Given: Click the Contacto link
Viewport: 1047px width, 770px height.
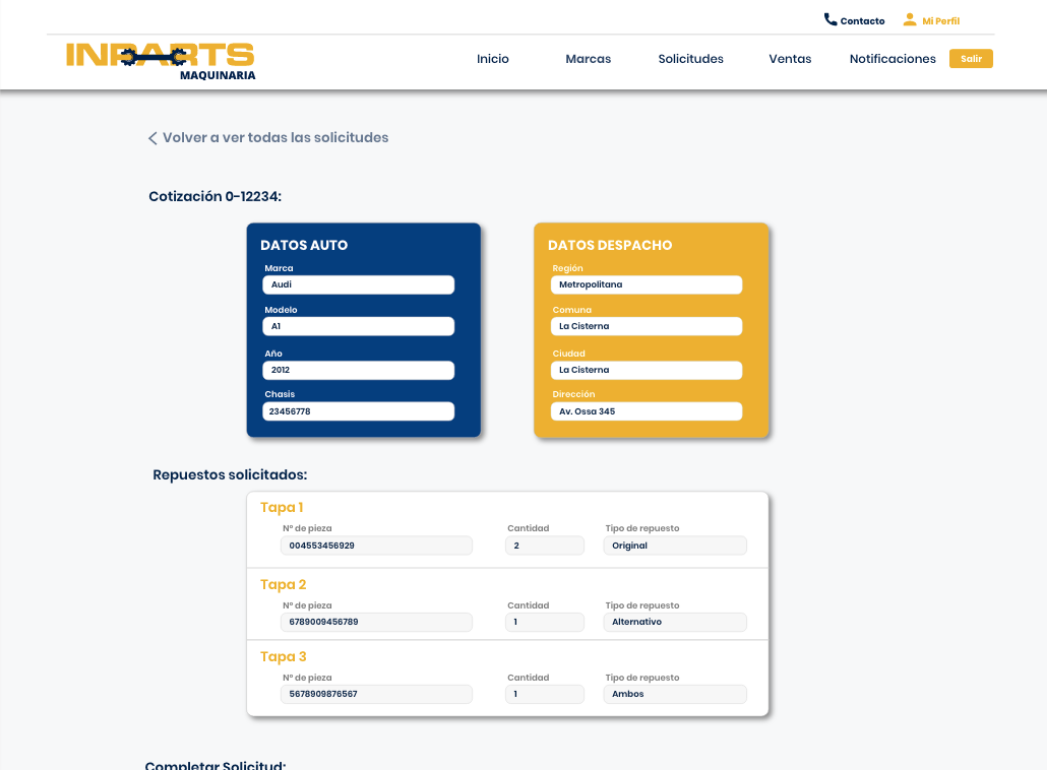Looking at the screenshot, I should pyautogui.click(x=862, y=21).
